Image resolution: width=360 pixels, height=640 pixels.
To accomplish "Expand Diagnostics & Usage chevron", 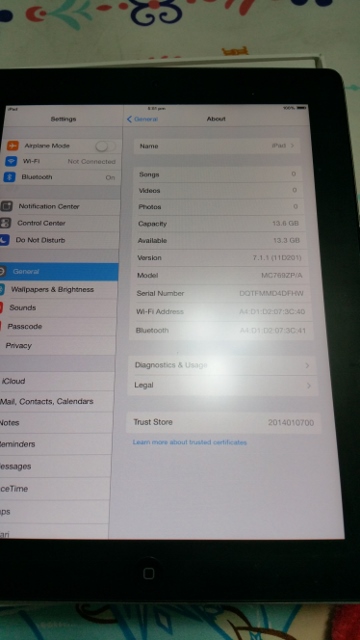I will coord(307,366).
